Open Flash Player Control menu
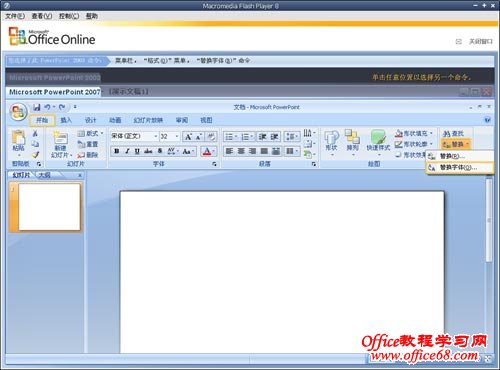The height and width of the screenshot is (370, 500). tap(69, 16)
